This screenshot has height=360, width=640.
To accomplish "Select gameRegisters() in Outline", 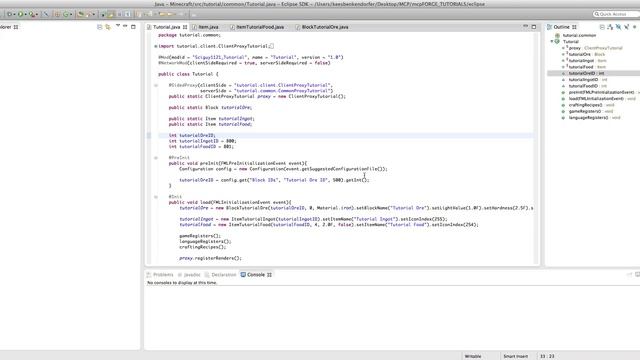I will [x=587, y=111].
